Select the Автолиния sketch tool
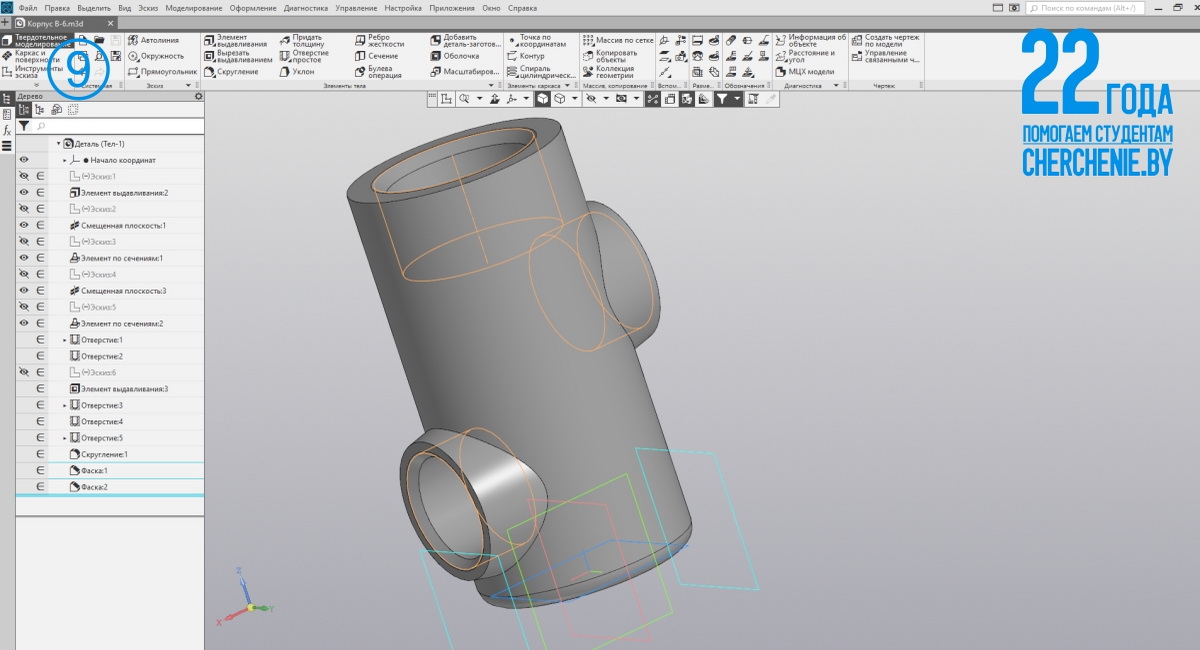 (x=153, y=40)
